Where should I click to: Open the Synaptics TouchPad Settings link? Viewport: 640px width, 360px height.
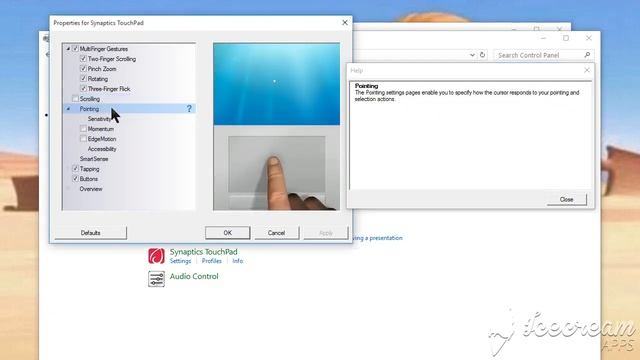pos(180,261)
